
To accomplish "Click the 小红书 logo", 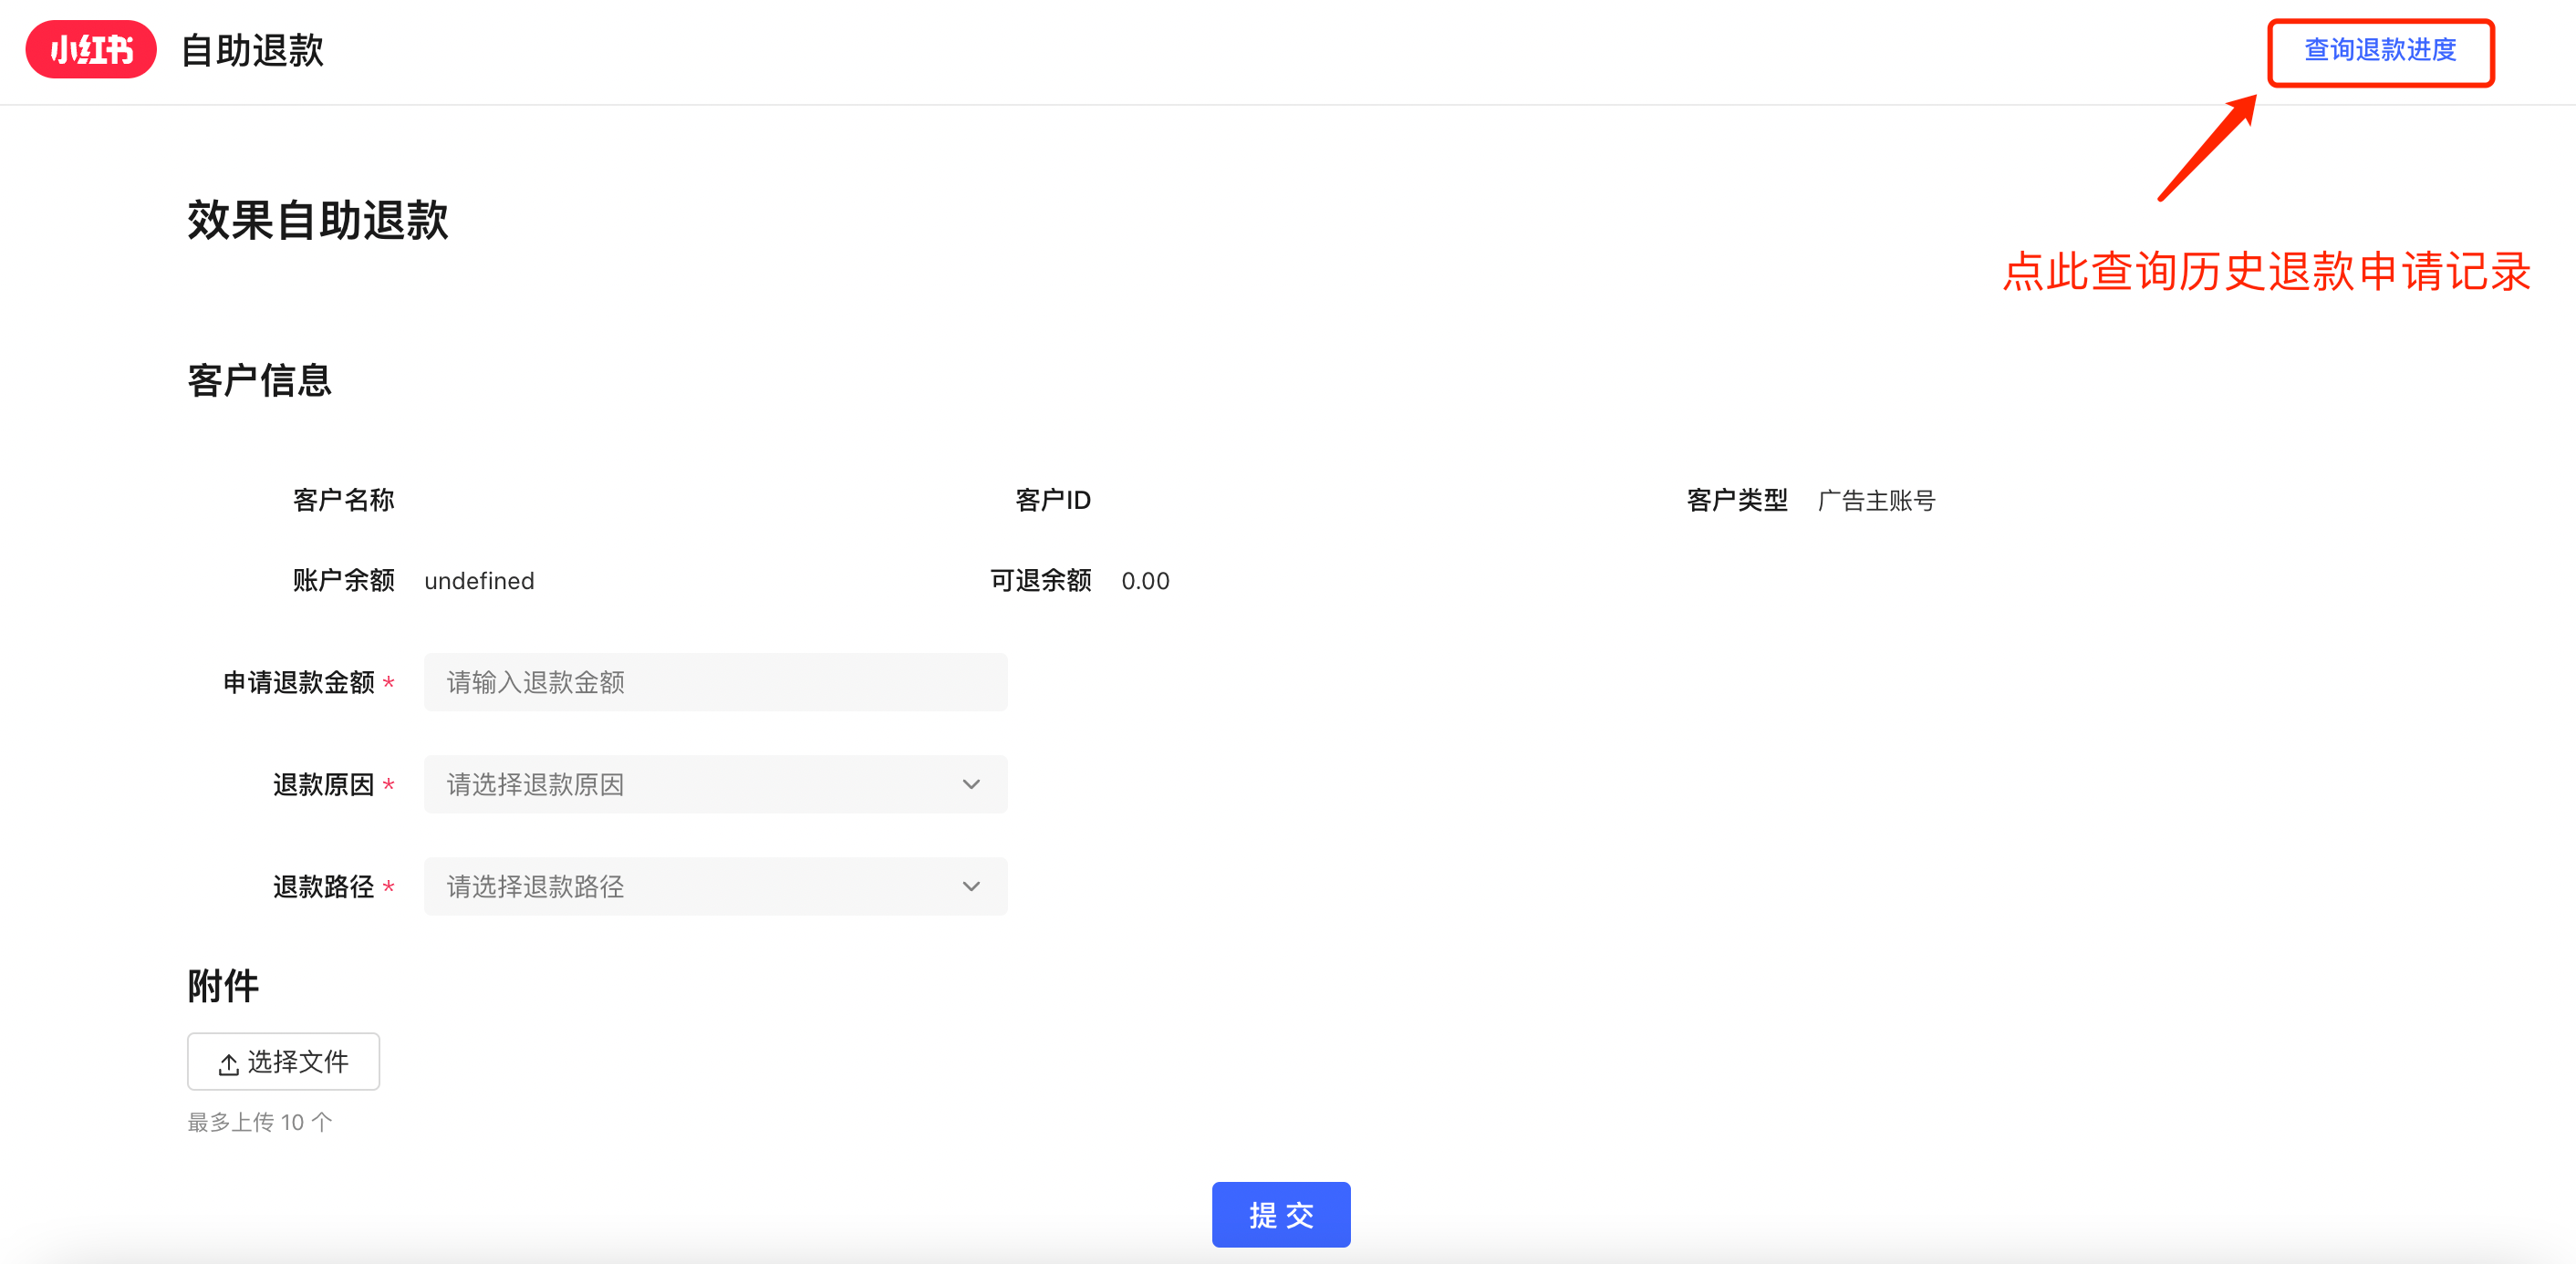I will (x=91, y=49).
